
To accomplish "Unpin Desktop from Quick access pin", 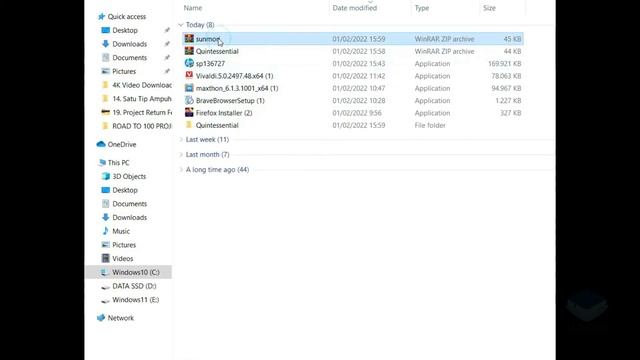I will point(167,30).
